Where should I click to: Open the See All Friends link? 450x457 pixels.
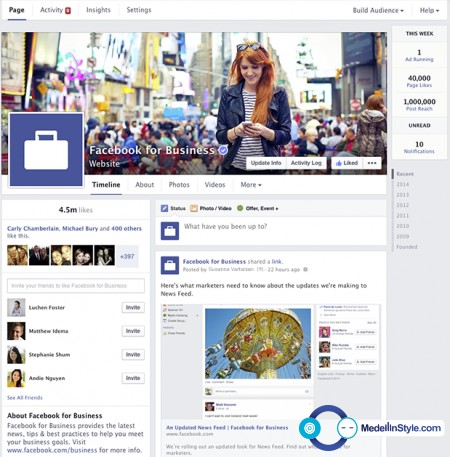click(25, 398)
